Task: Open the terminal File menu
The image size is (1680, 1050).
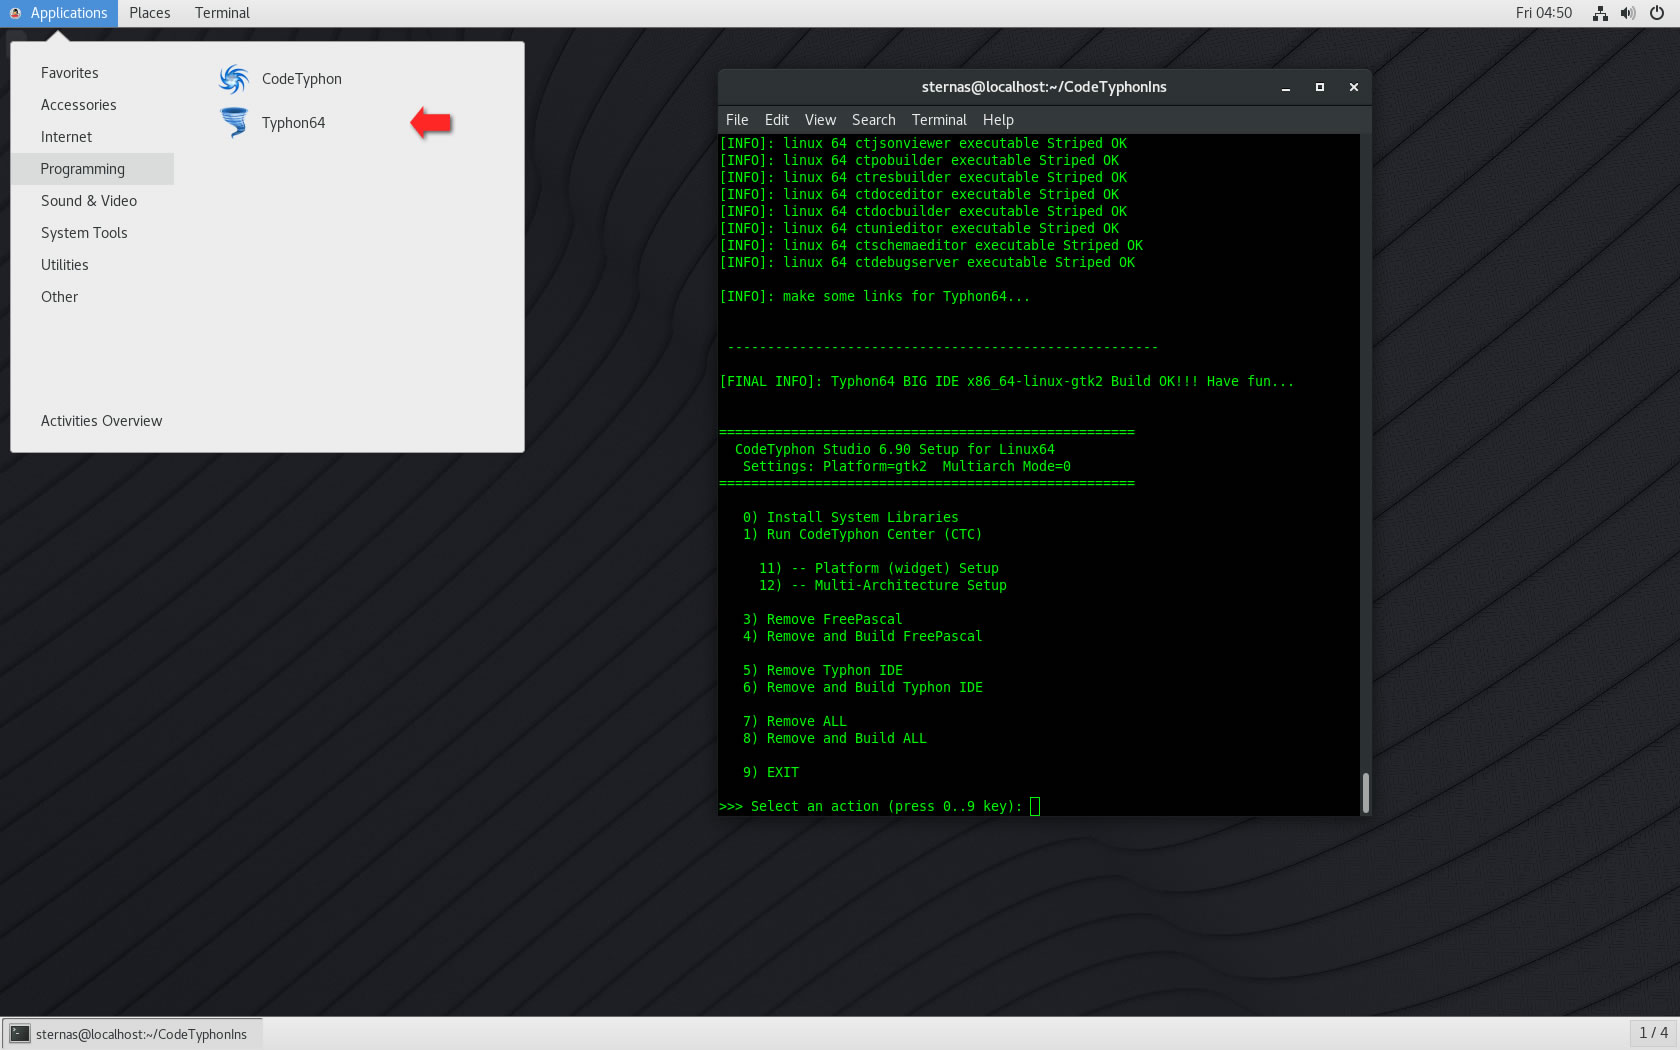Action: 737,120
